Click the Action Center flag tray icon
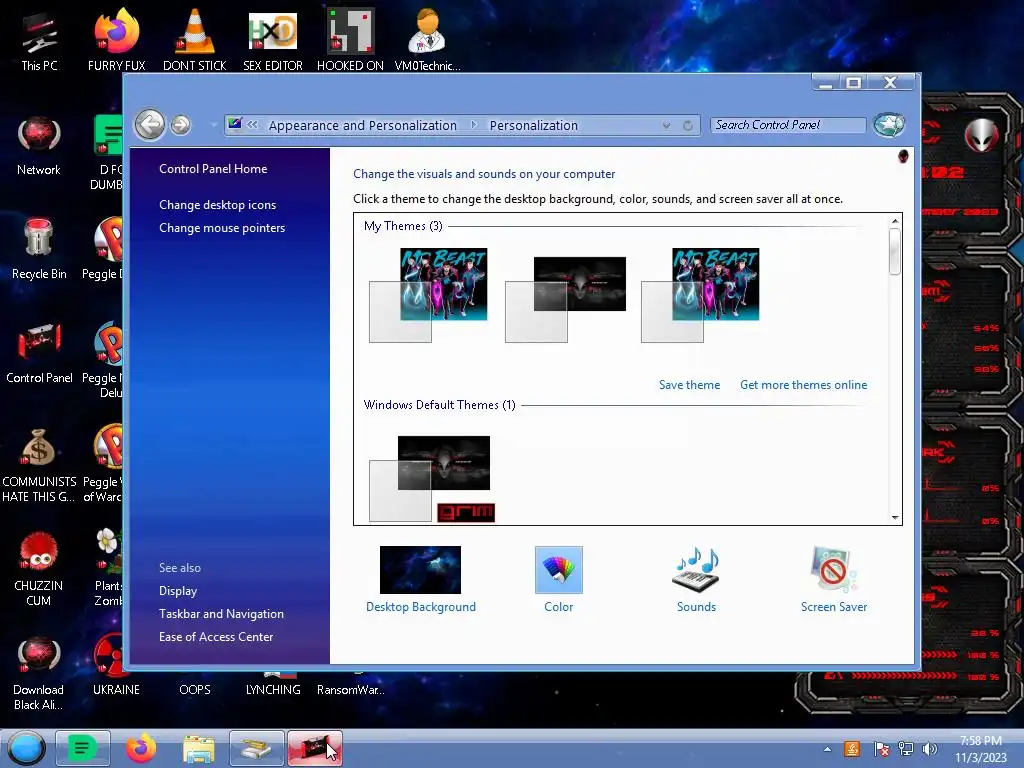The width and height of the screenshot is (1024, 768). (881, 749)
